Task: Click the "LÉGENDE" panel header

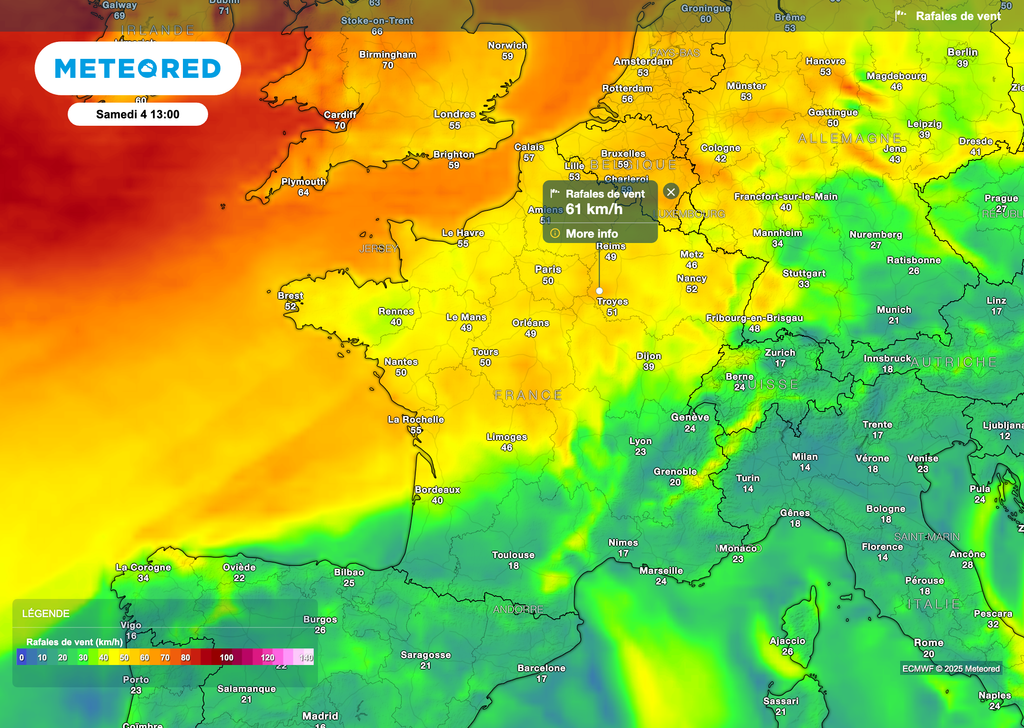Action: (45, 613)
